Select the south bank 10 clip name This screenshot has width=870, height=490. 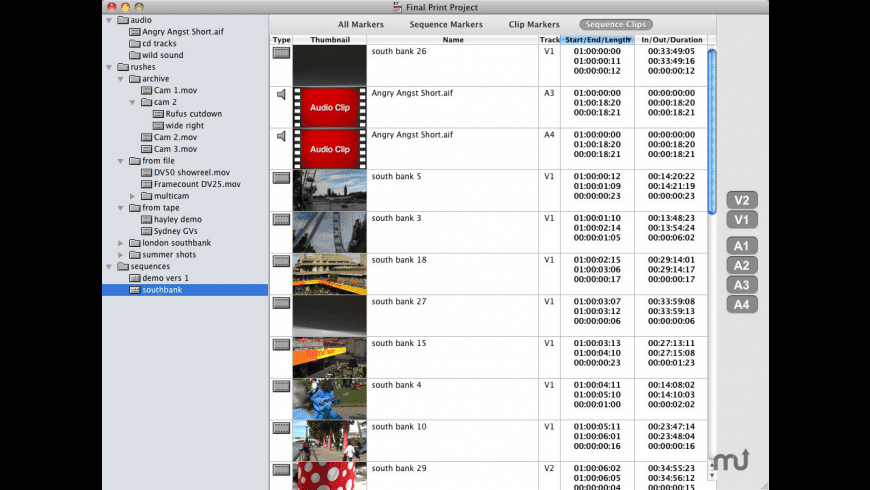[x=399, y=426]
